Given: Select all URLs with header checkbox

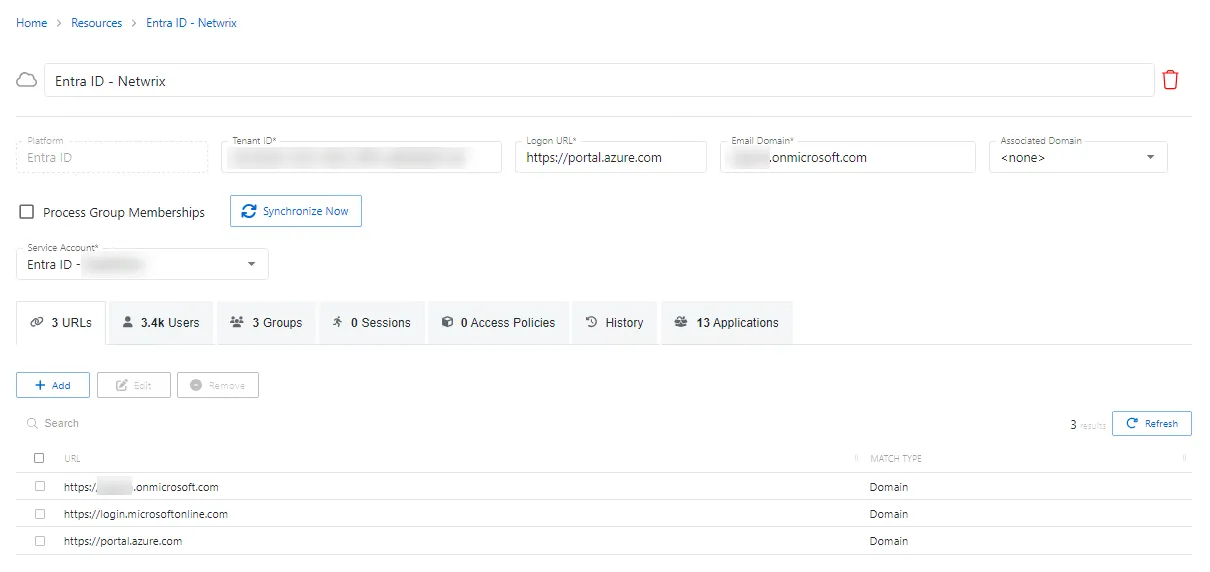Looking at the screenshot, I should pyautogui.click(x=39, y=458).
